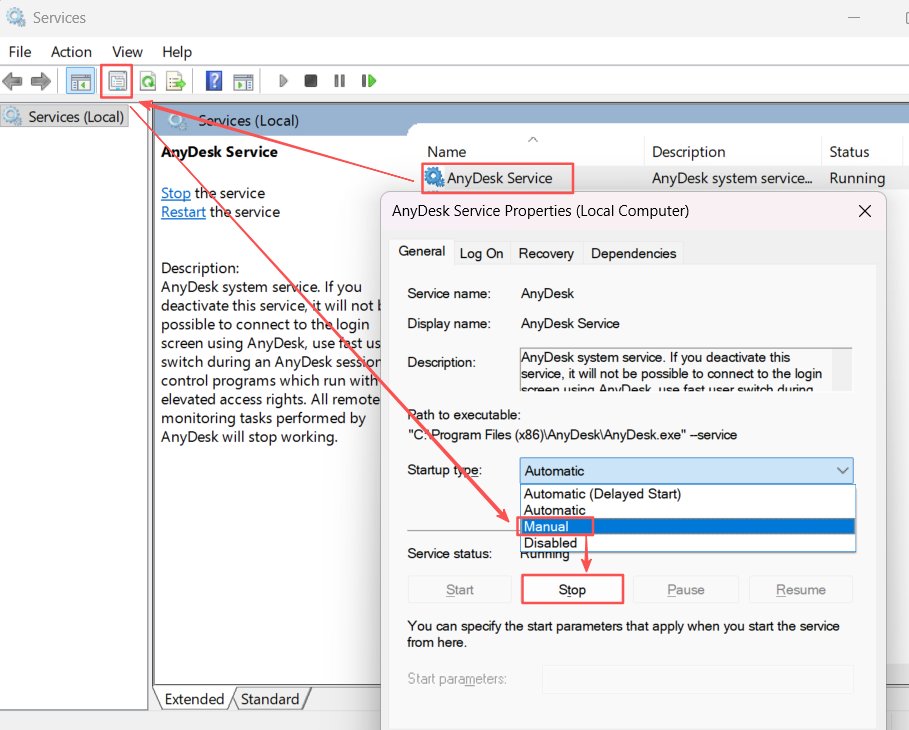The image size is (909, 730).
Task: Click the Stop button in properties dialog
Action: (x=572, y=590)
